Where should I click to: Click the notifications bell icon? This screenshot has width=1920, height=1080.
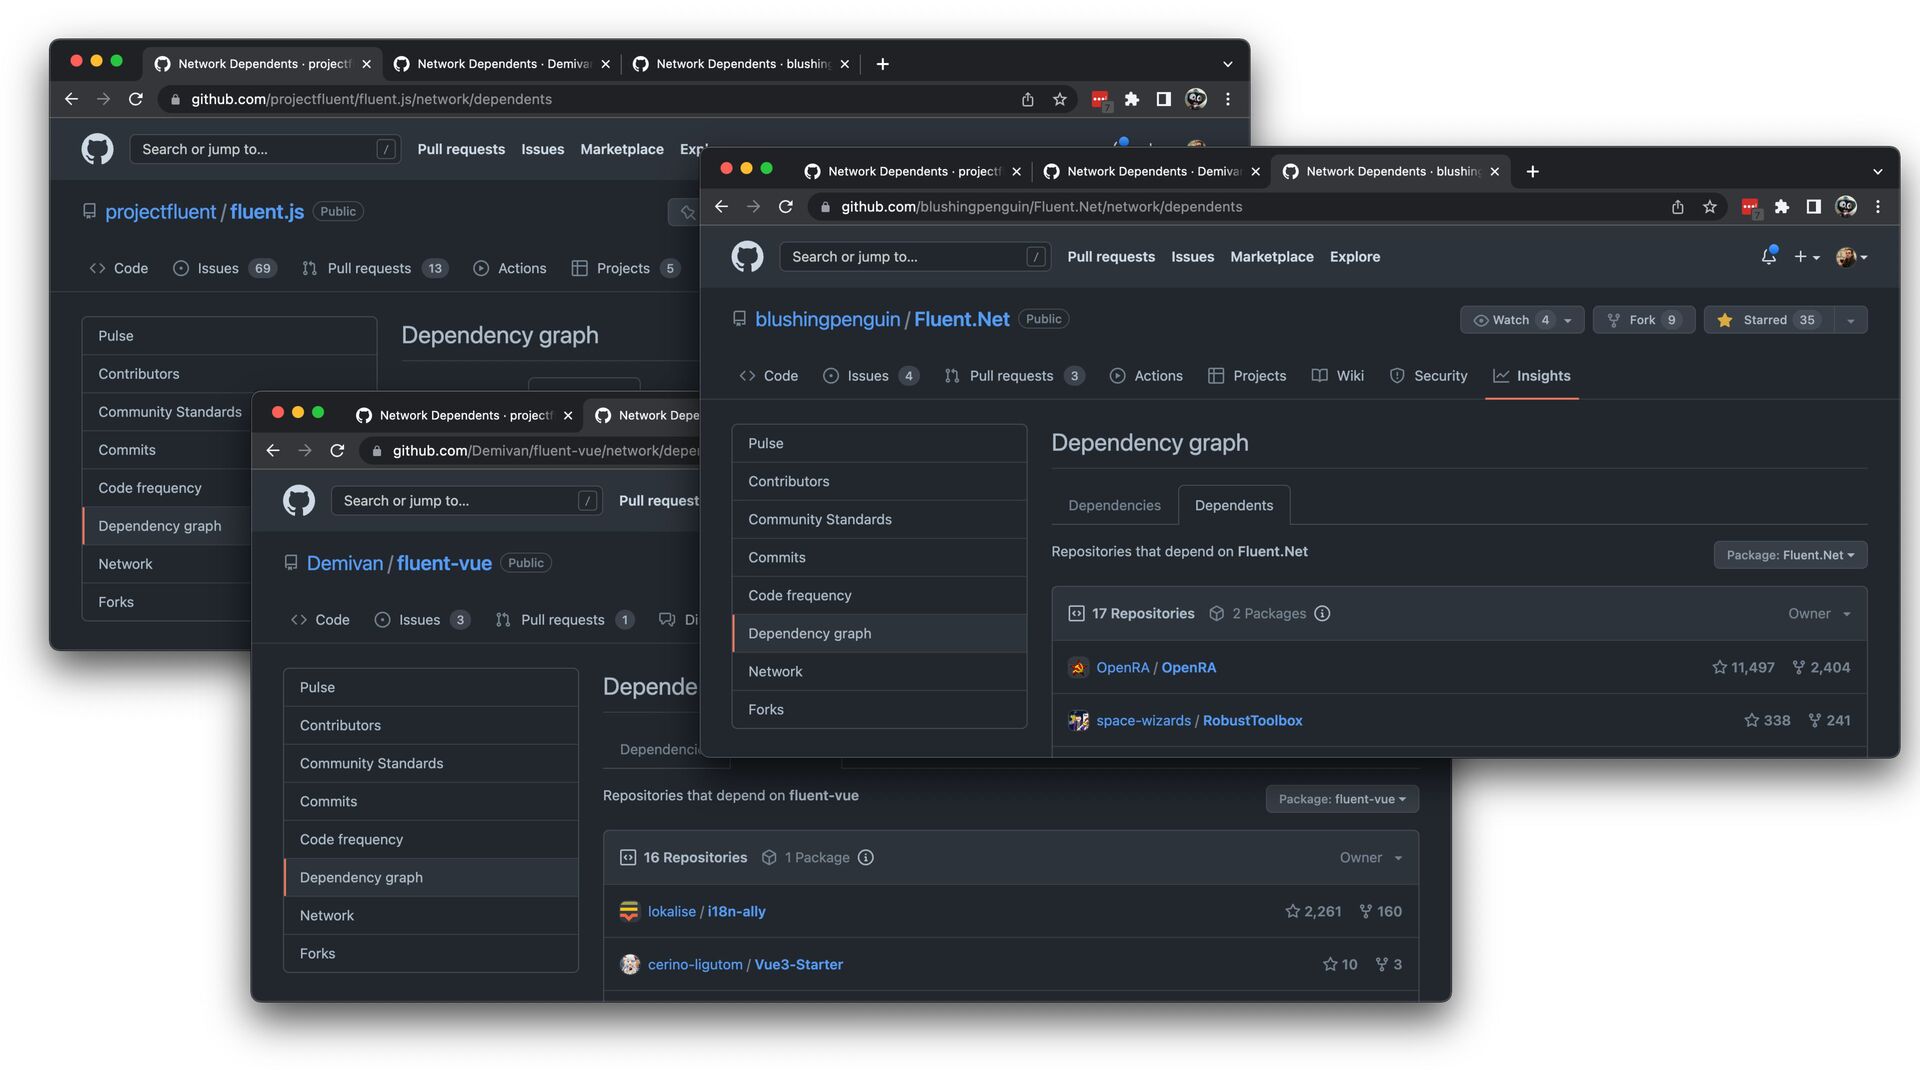coord(1768,257)
